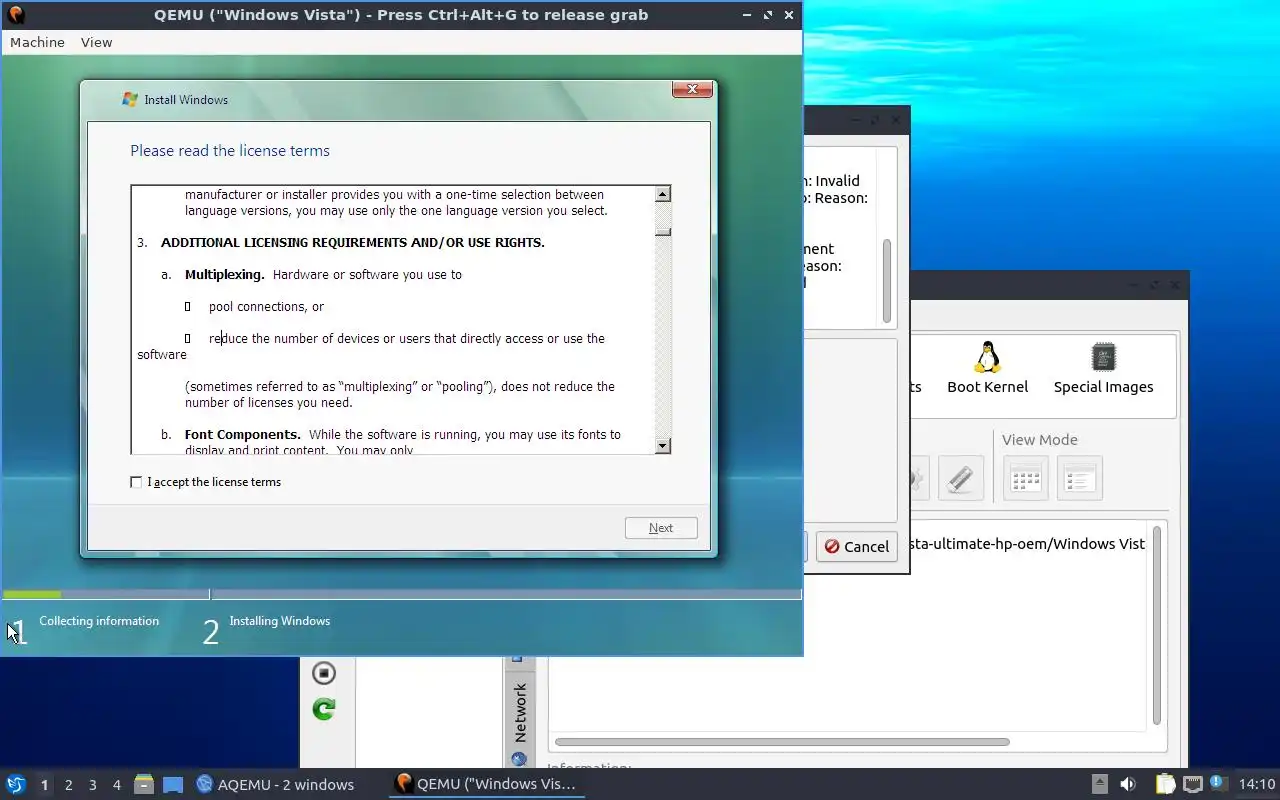Switch AQEMU View Mode to icon grid

coord(1026,478)
